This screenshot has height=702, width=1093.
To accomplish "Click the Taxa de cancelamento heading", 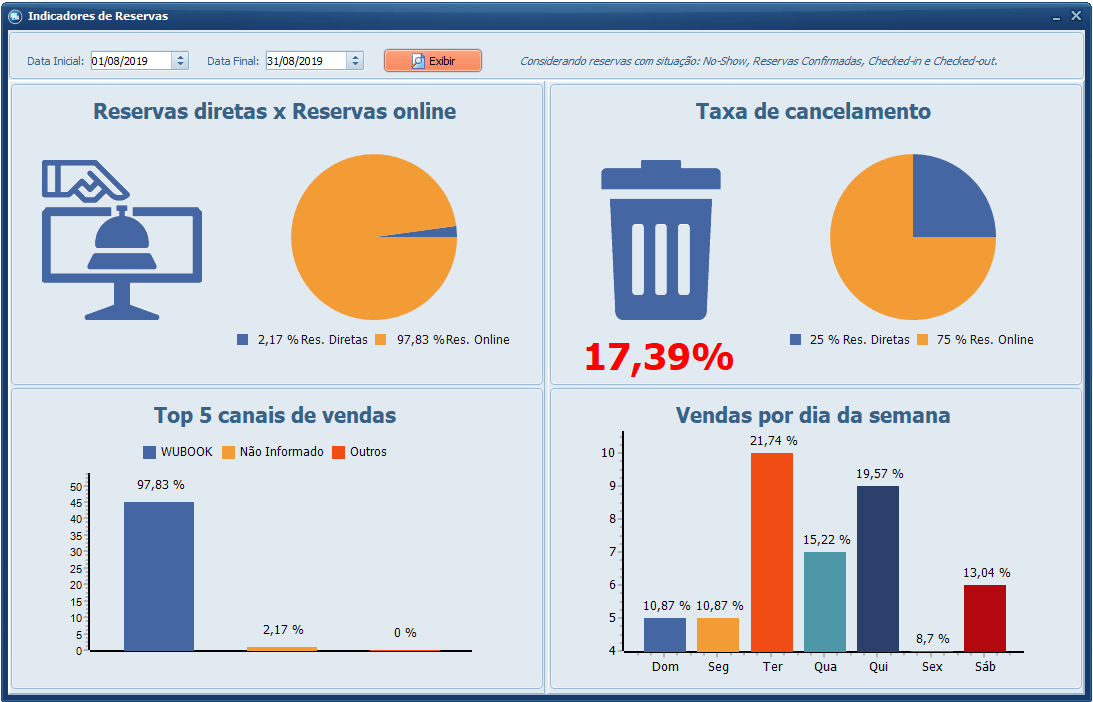I will [x=813, y=111].
